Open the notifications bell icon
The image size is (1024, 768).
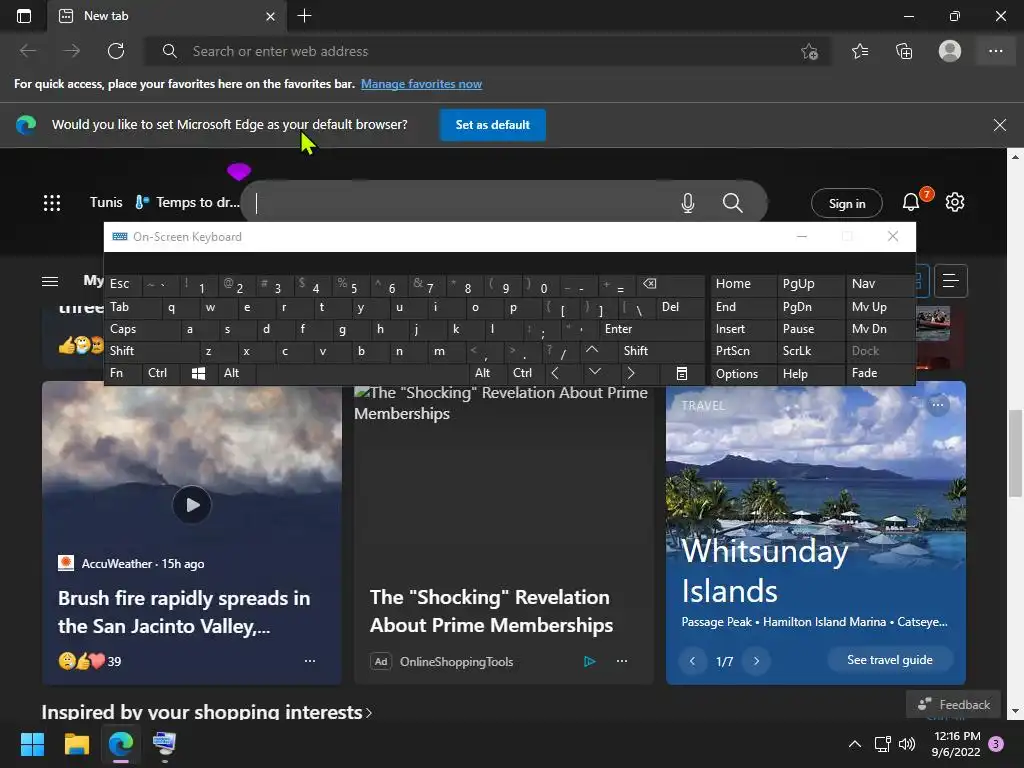(911, 202)
